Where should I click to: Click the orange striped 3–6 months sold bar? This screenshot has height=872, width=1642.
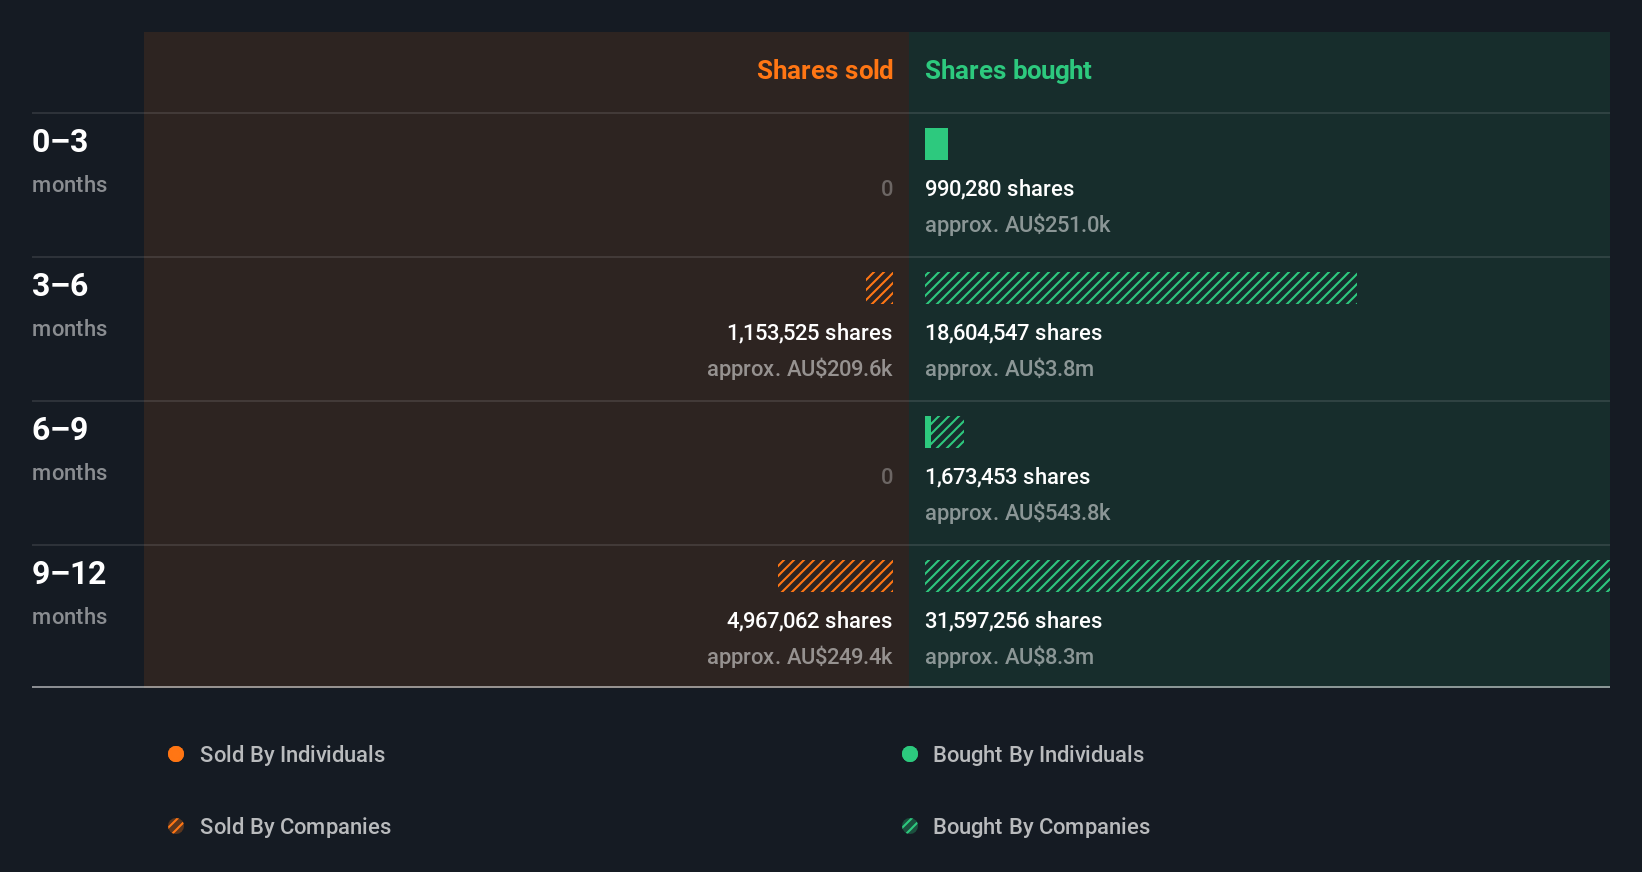click(x=879, y=288)
